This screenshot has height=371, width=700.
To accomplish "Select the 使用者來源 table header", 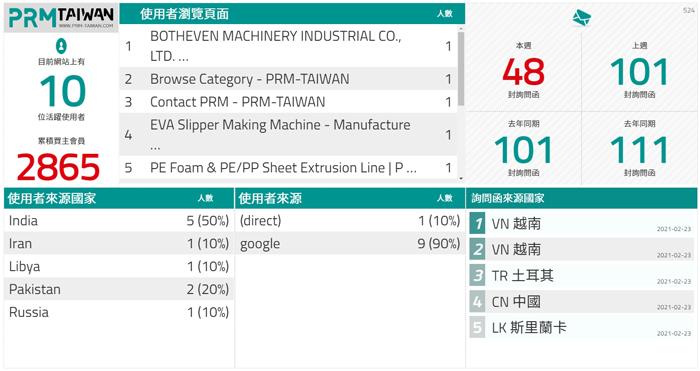I will tap(350, 198).
